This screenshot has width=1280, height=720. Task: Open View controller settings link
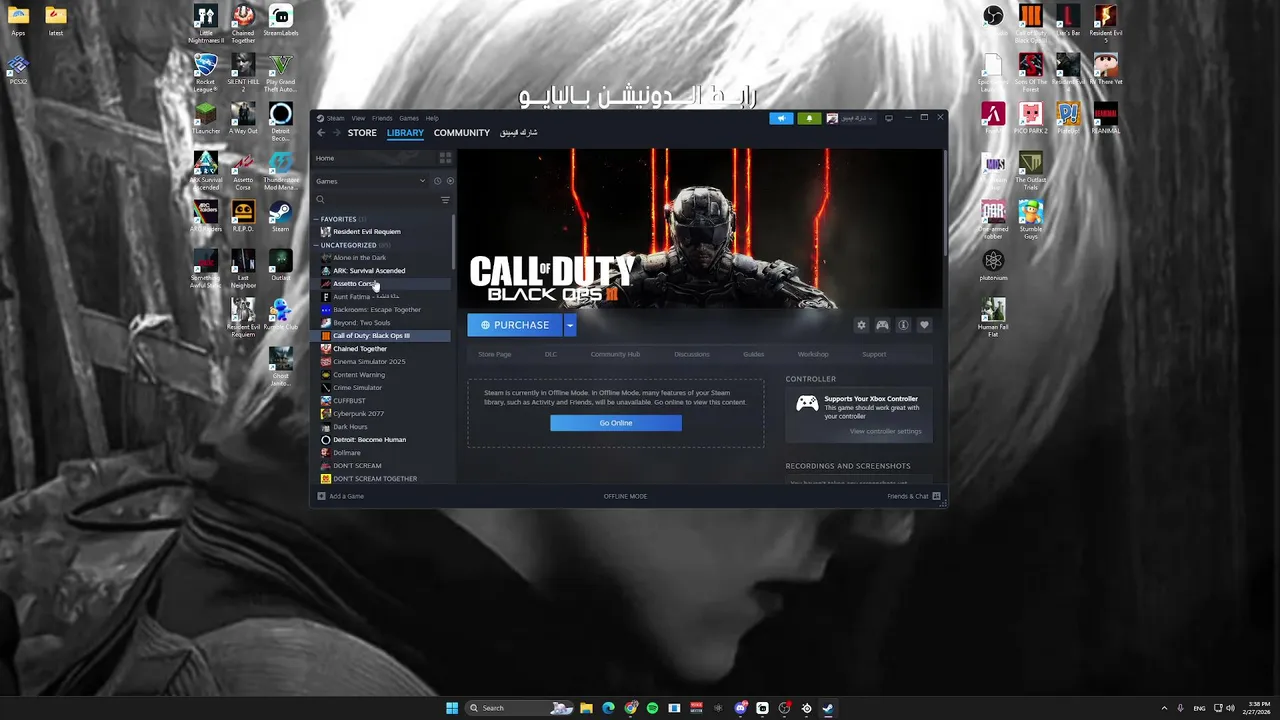(885, 431)
